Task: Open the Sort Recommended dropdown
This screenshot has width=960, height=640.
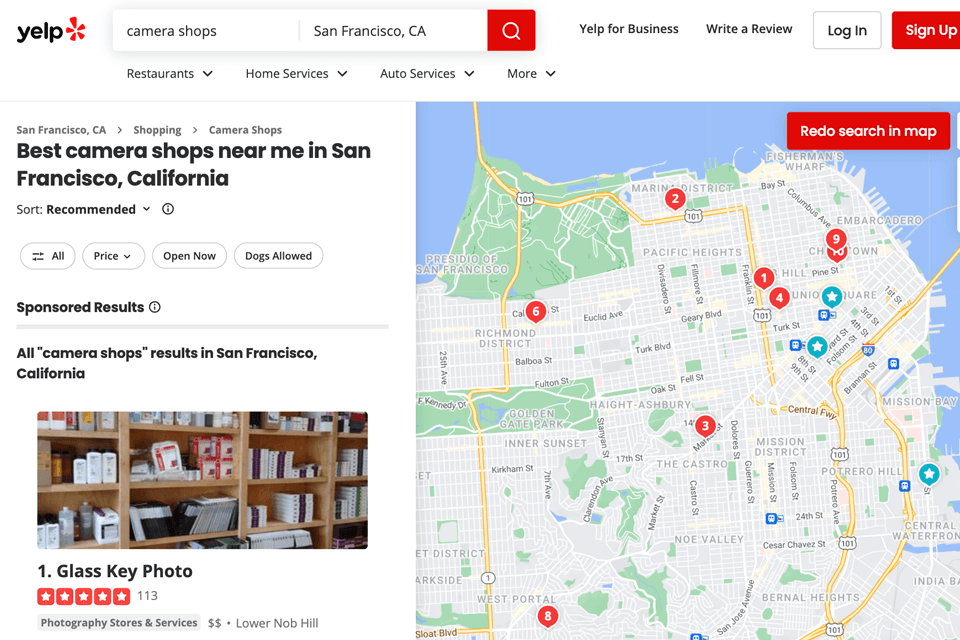Action: pyautogui.click(x=98, y=209)
